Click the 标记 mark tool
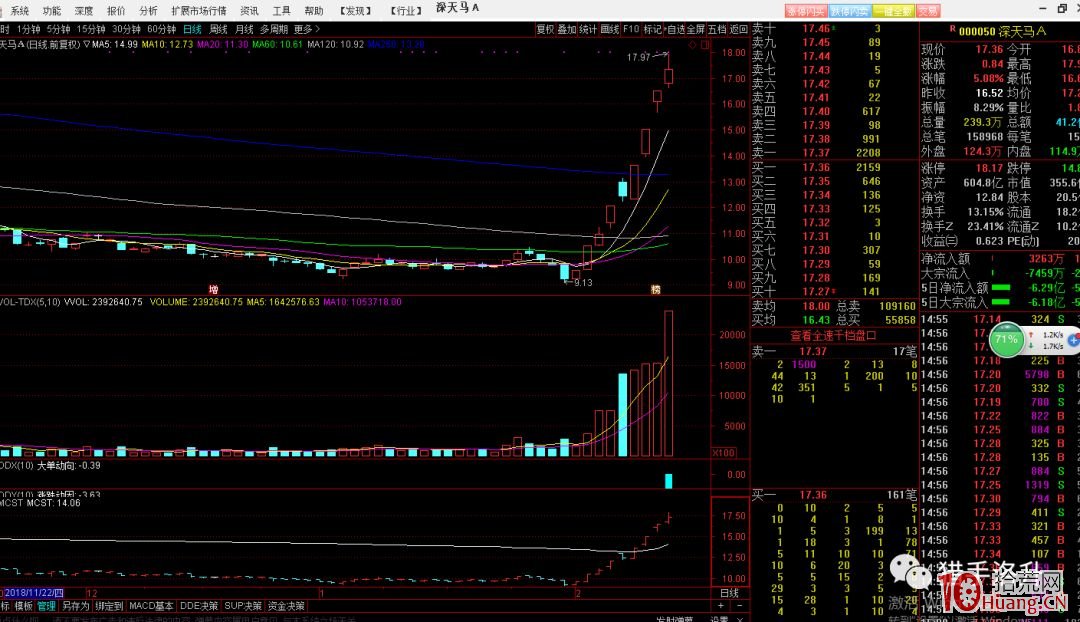Image resolution: width=1080 pixels, height=622 pixels. click(x=652, y=29)
